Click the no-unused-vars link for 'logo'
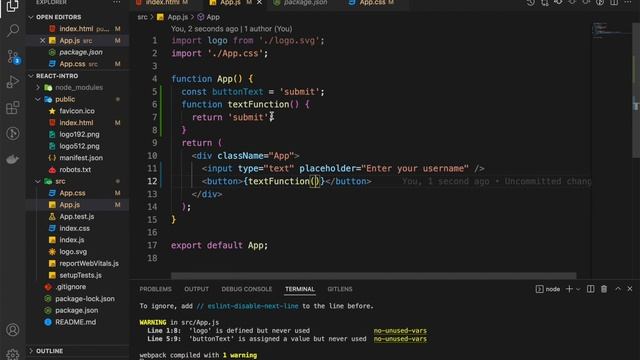The width and height of the screenshot is (640, 360). tap(400, 331)
